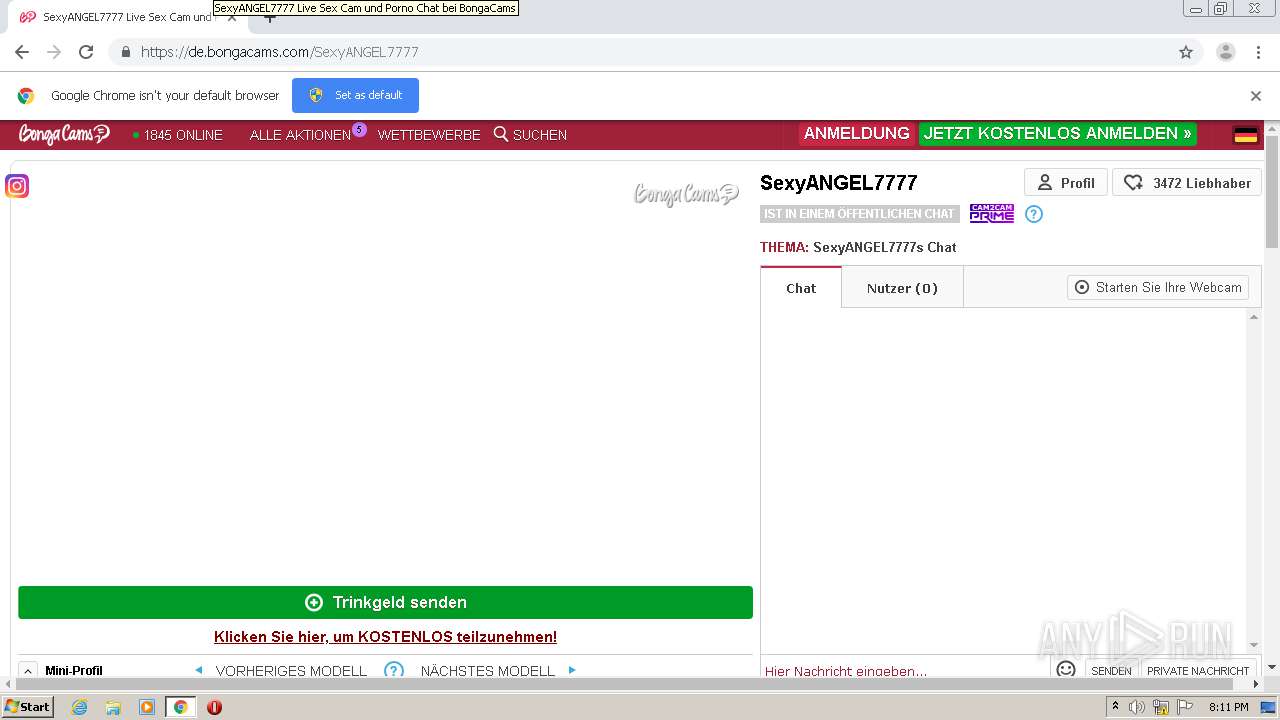Go back to previous page
This screenshot has width=1280, height=720.
pos(22,52)
